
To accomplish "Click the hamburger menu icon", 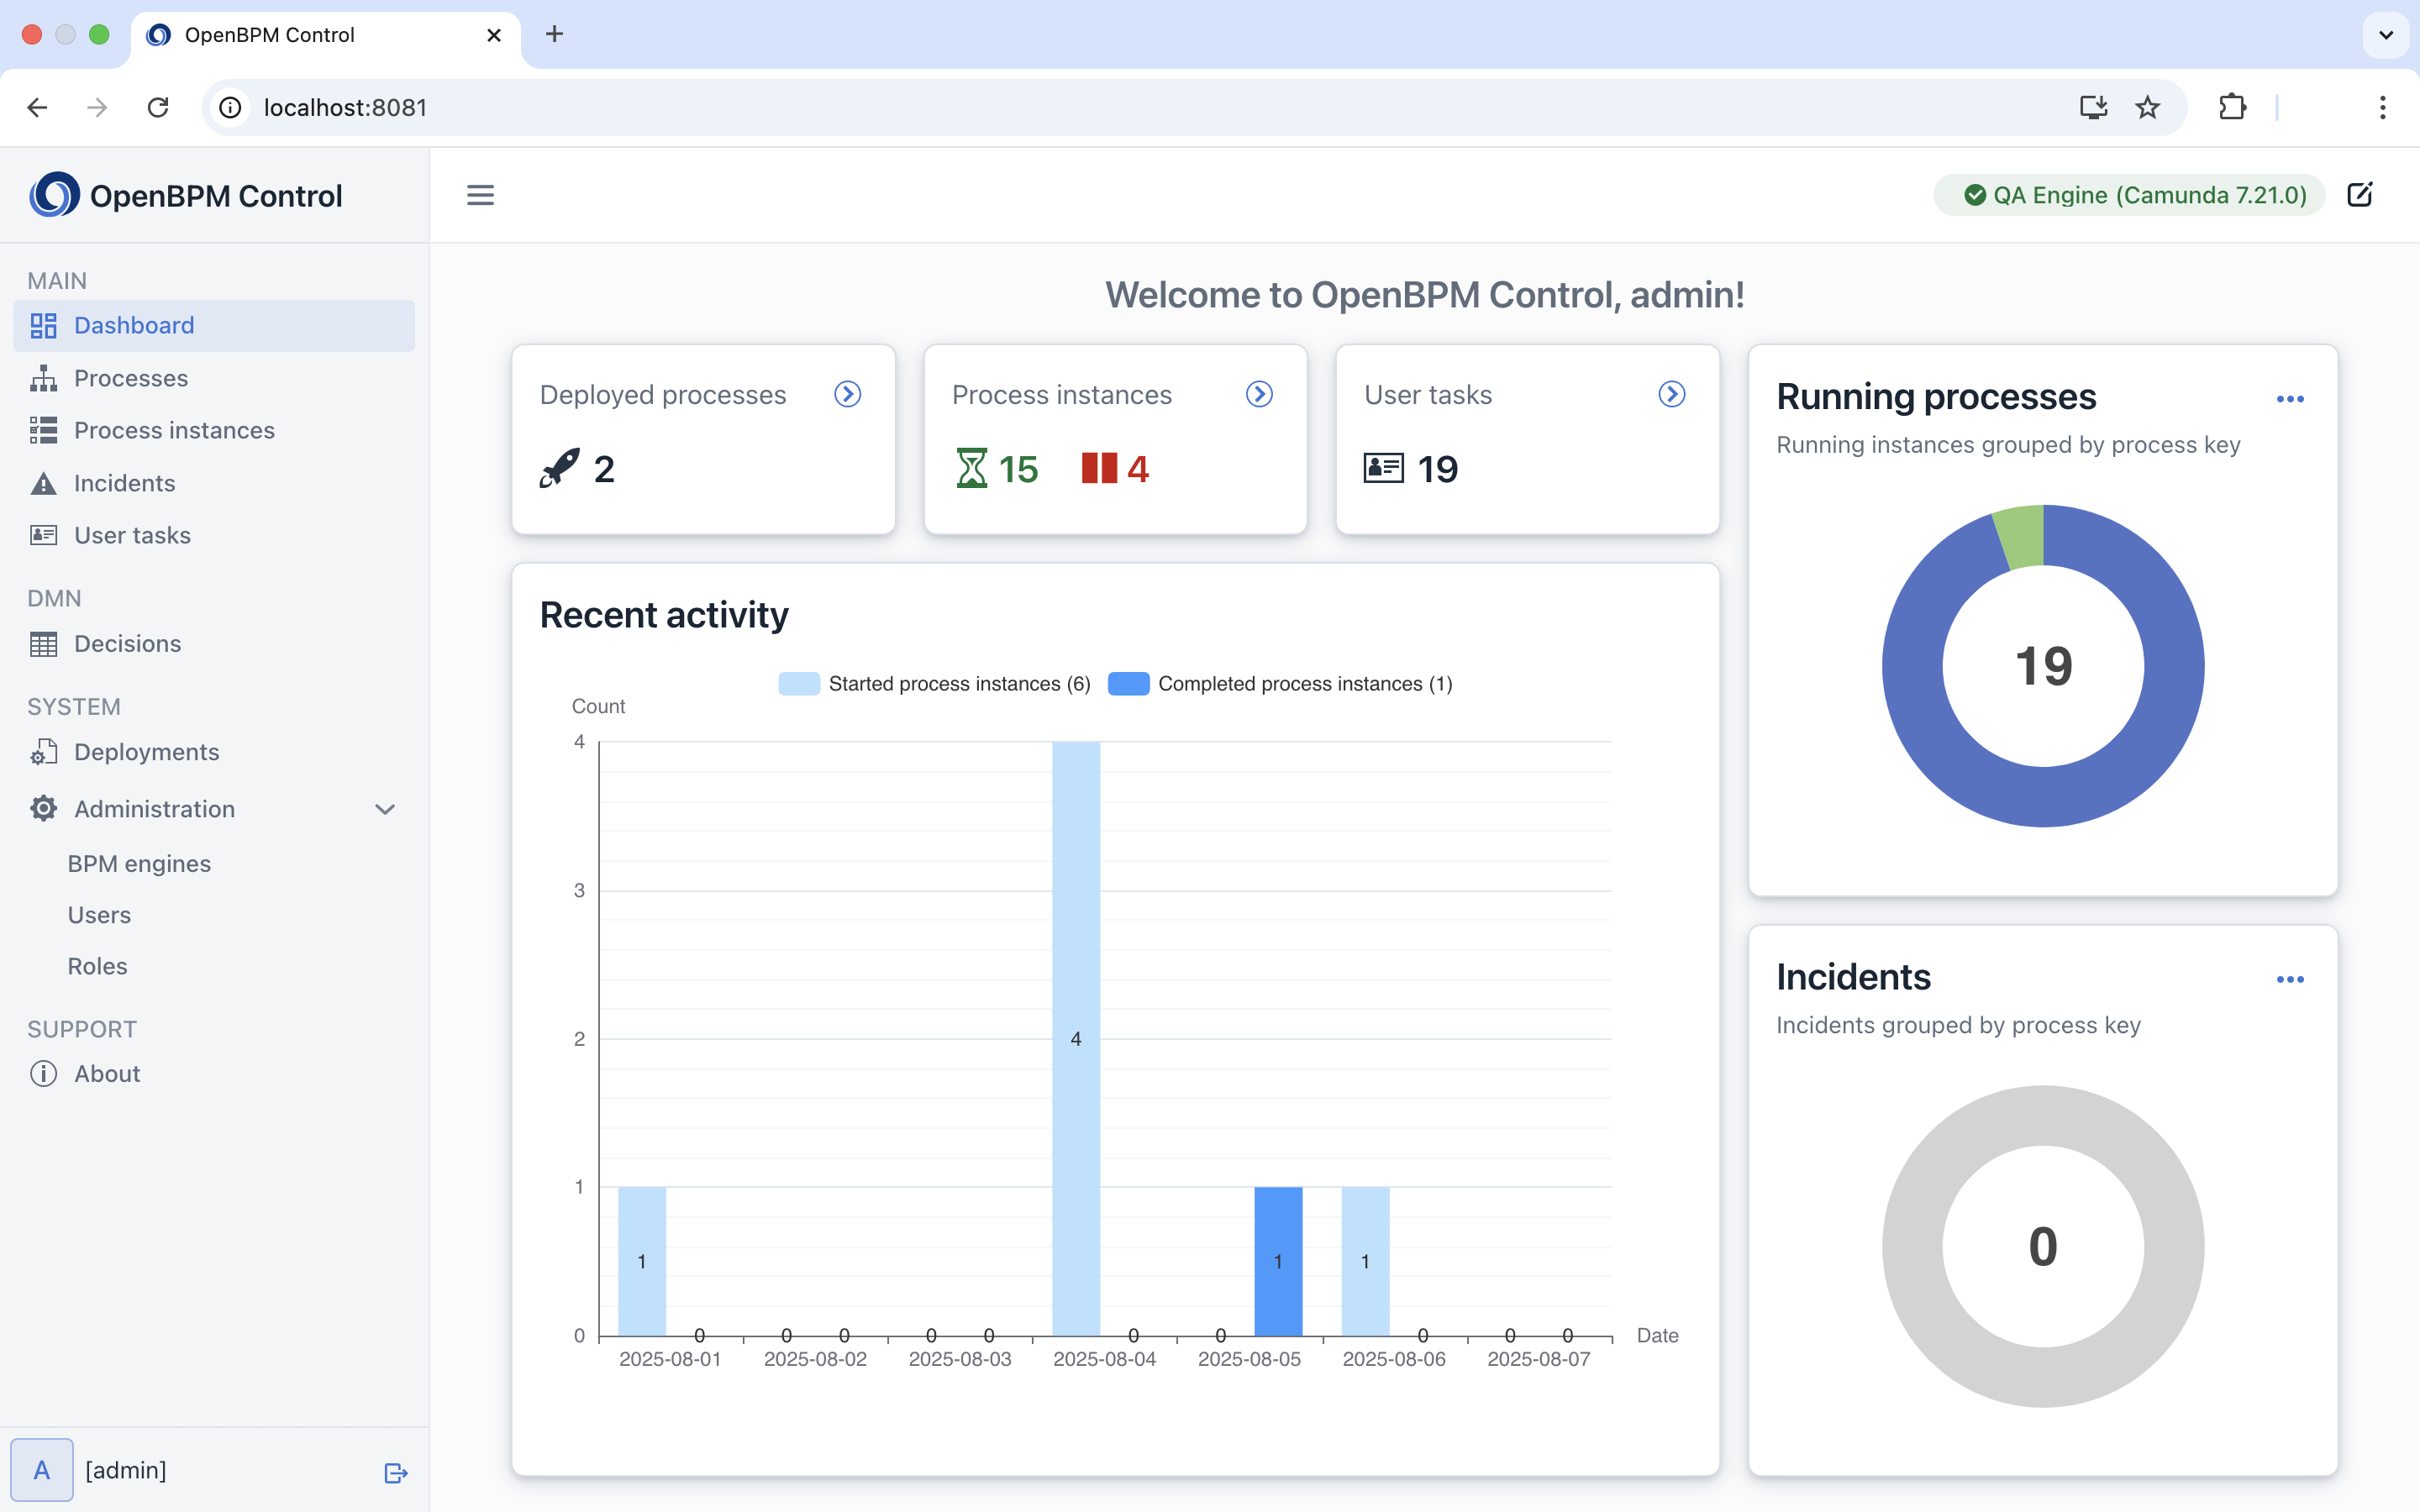I will point(480,195).
